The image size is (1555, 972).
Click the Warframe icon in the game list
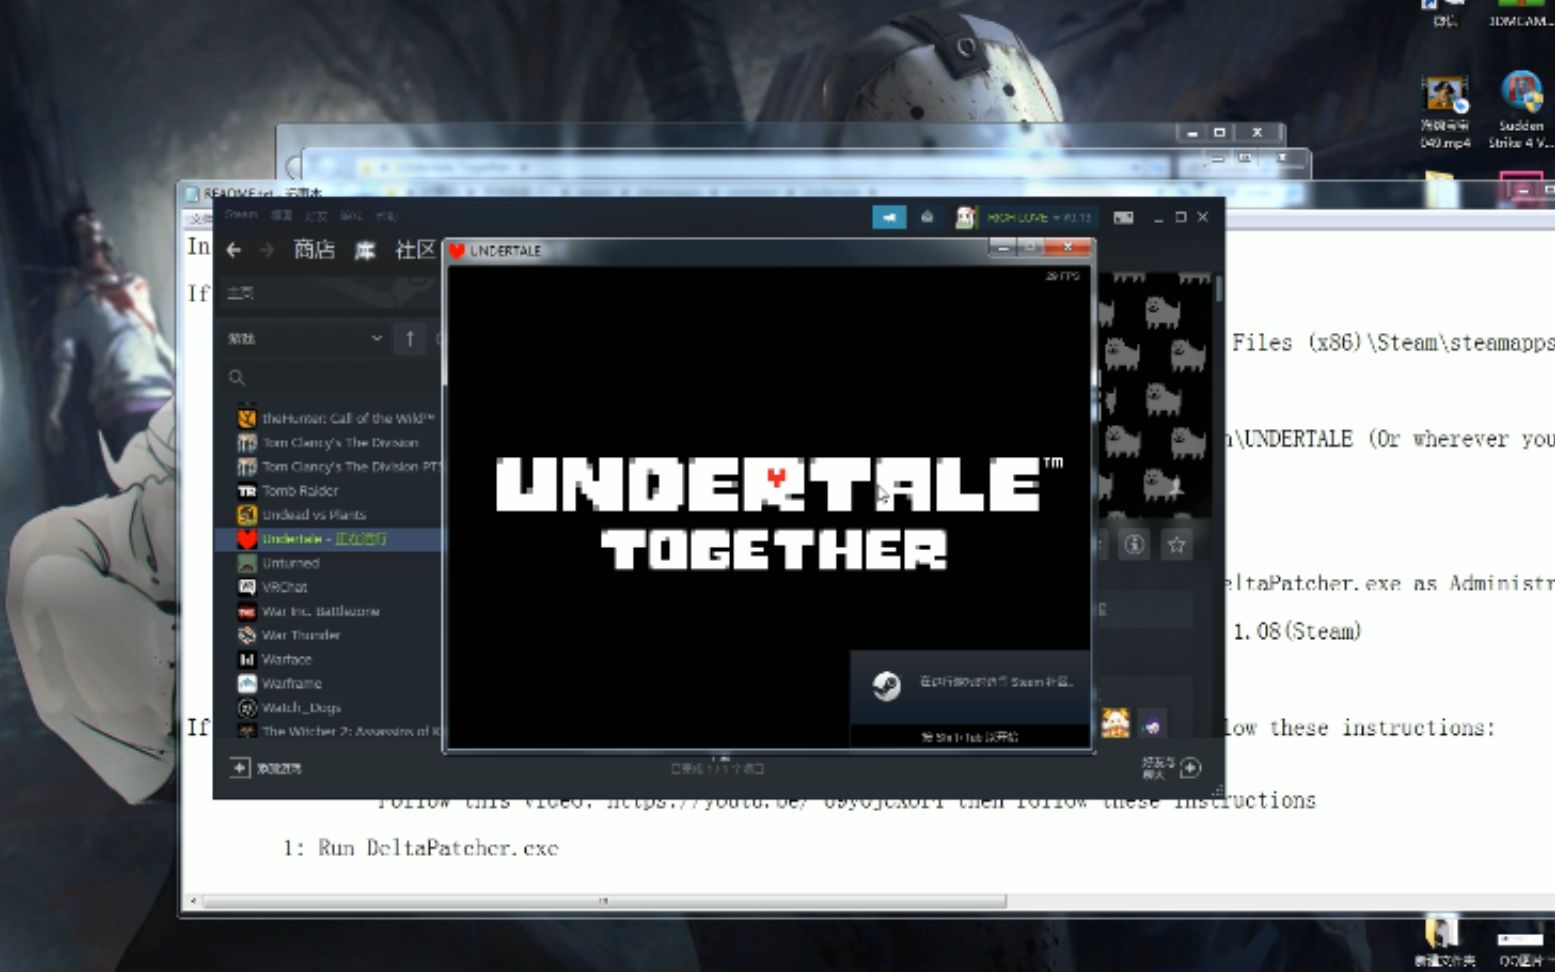click(x=247, y=683)
